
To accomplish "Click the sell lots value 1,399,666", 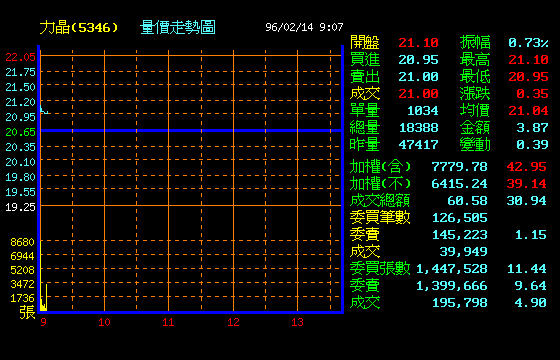I will tap(452, 286).
